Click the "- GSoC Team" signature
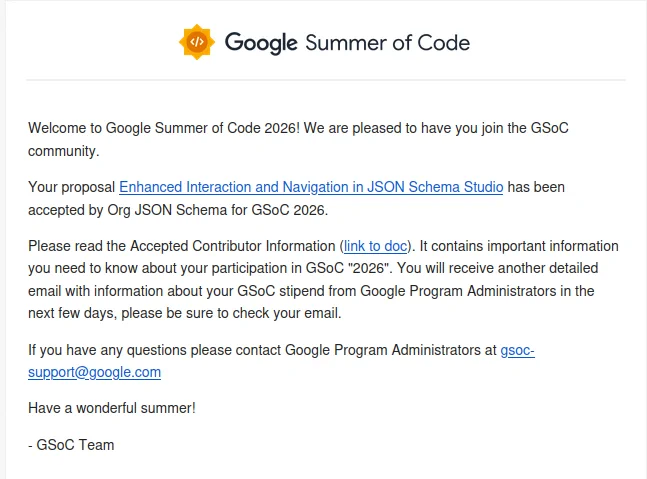 tap(71, 445)
